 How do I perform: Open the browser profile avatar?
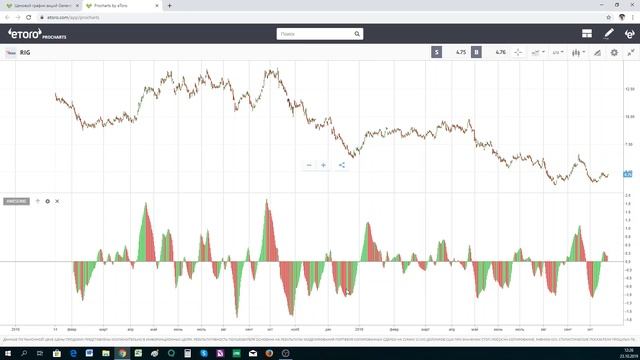622,17
